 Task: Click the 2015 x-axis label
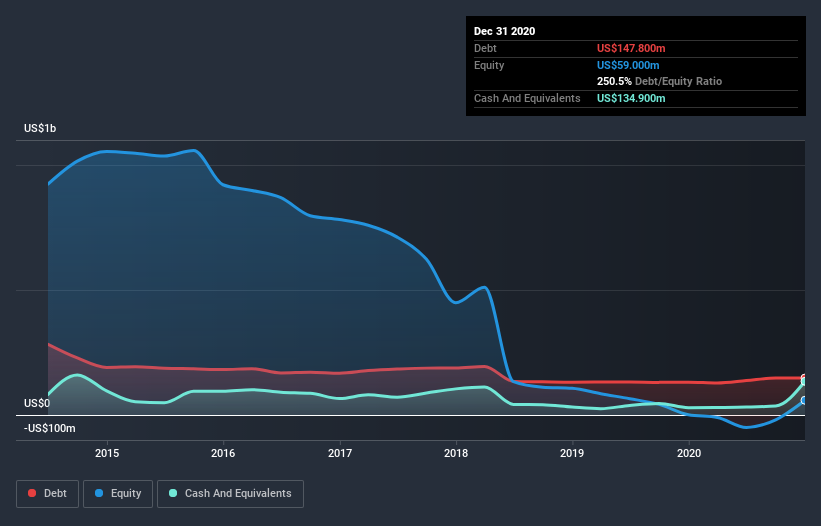107,453
